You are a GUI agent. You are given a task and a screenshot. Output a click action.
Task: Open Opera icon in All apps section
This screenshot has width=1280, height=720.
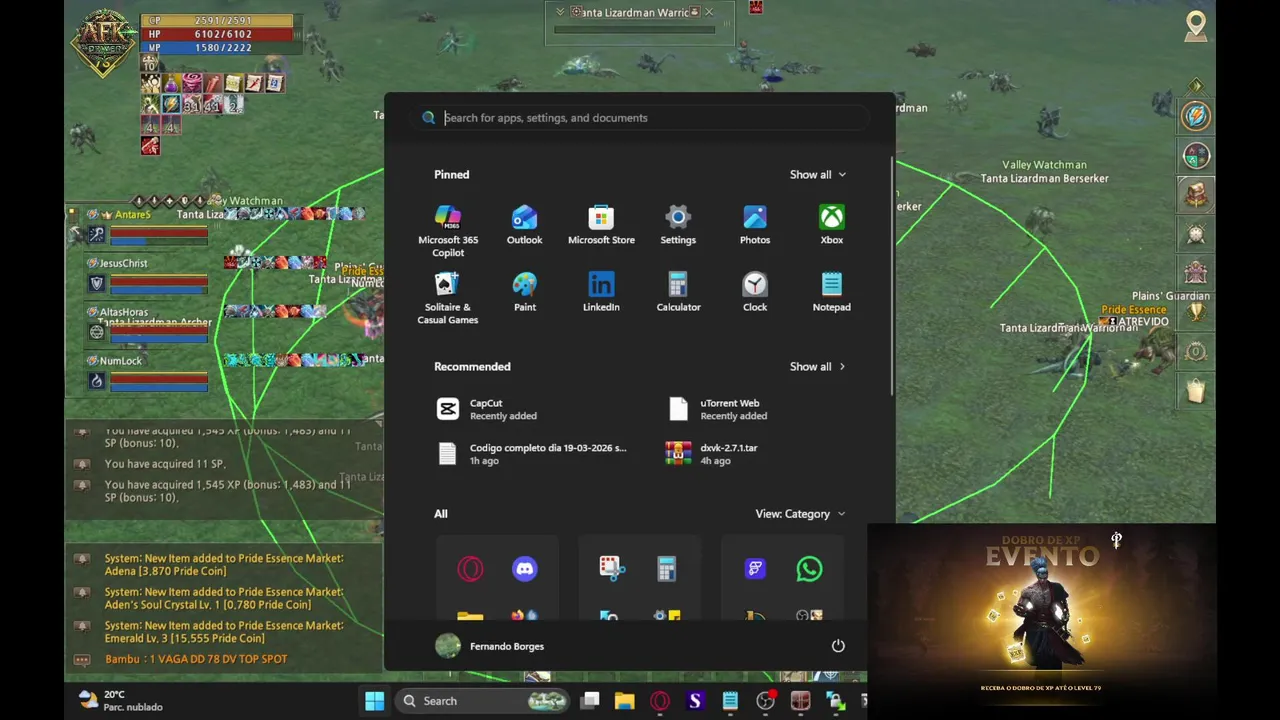(470, 569)
